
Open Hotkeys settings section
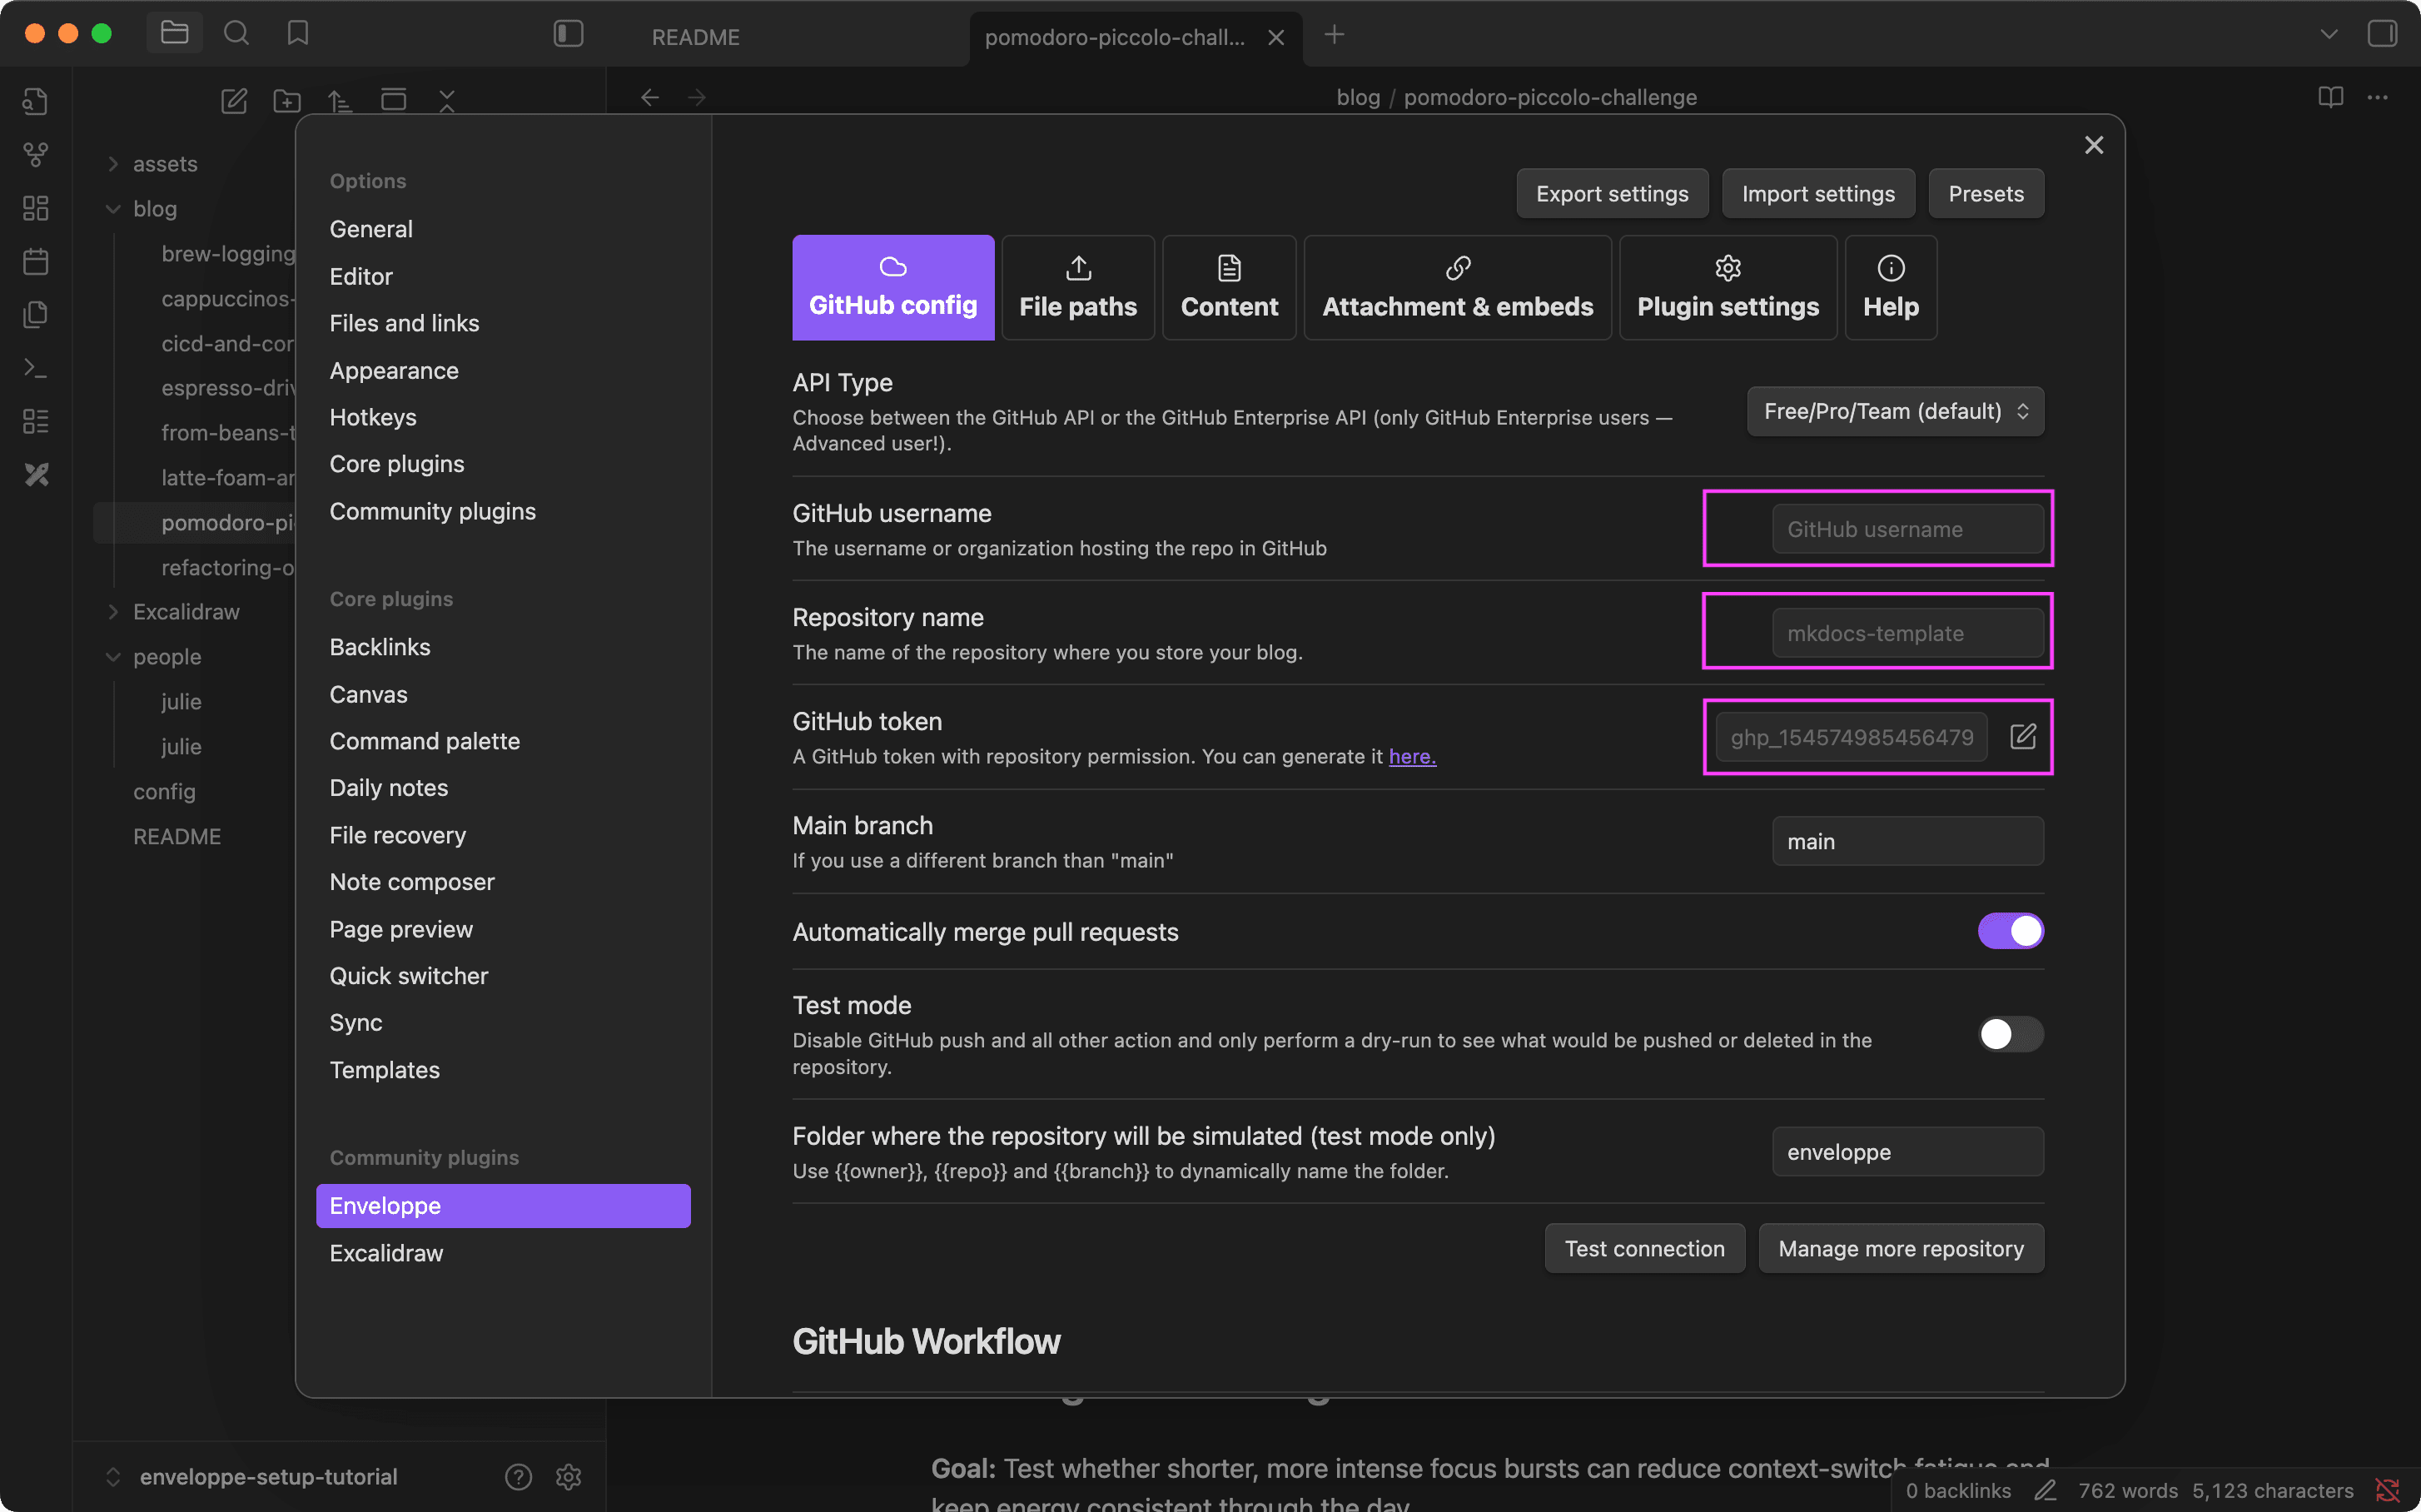tap(373, 418)
